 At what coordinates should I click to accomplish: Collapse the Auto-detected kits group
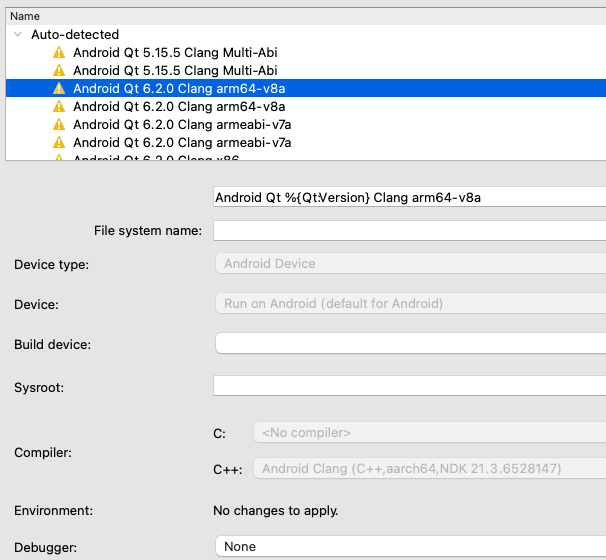click(18, 34)
